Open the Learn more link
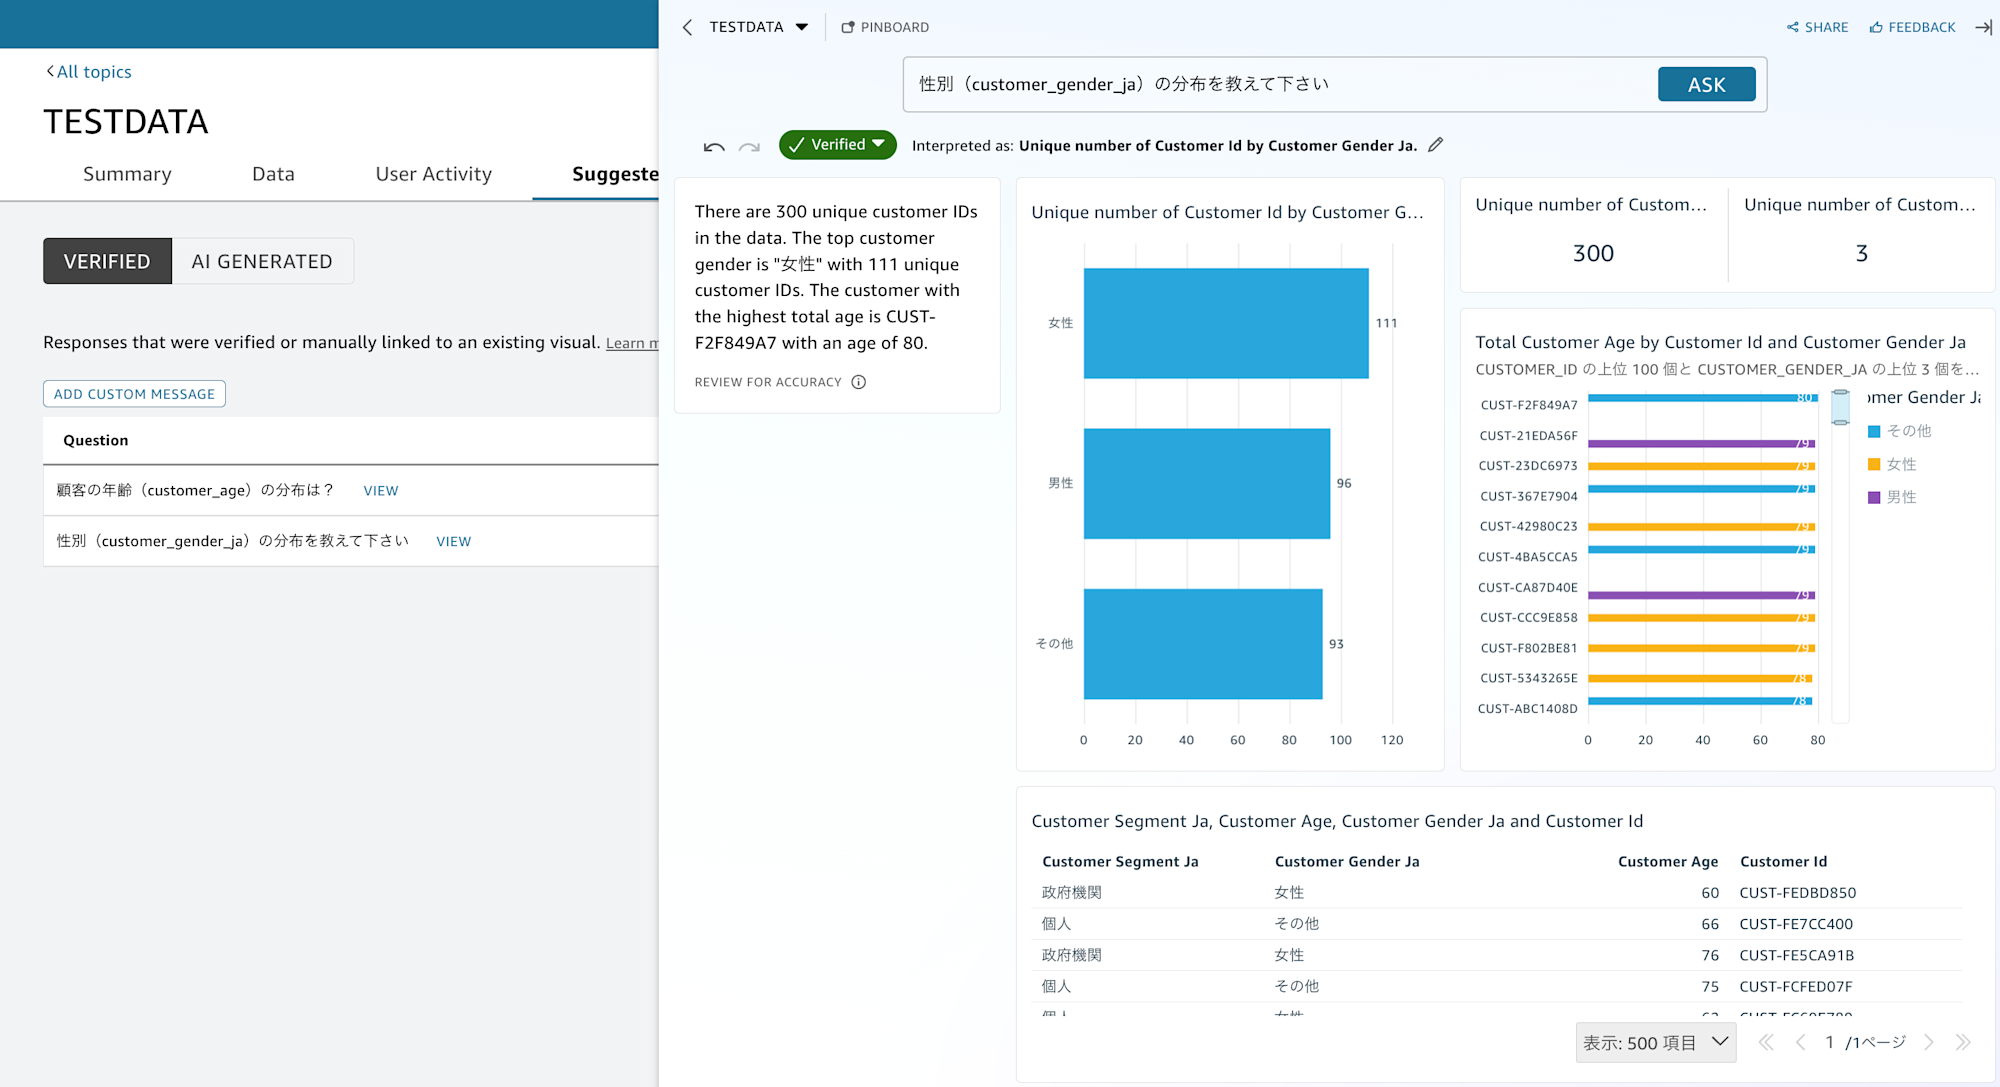The height and width of the screenshot is (1087, 2000). pyautogui.click(x=632, y=343)
